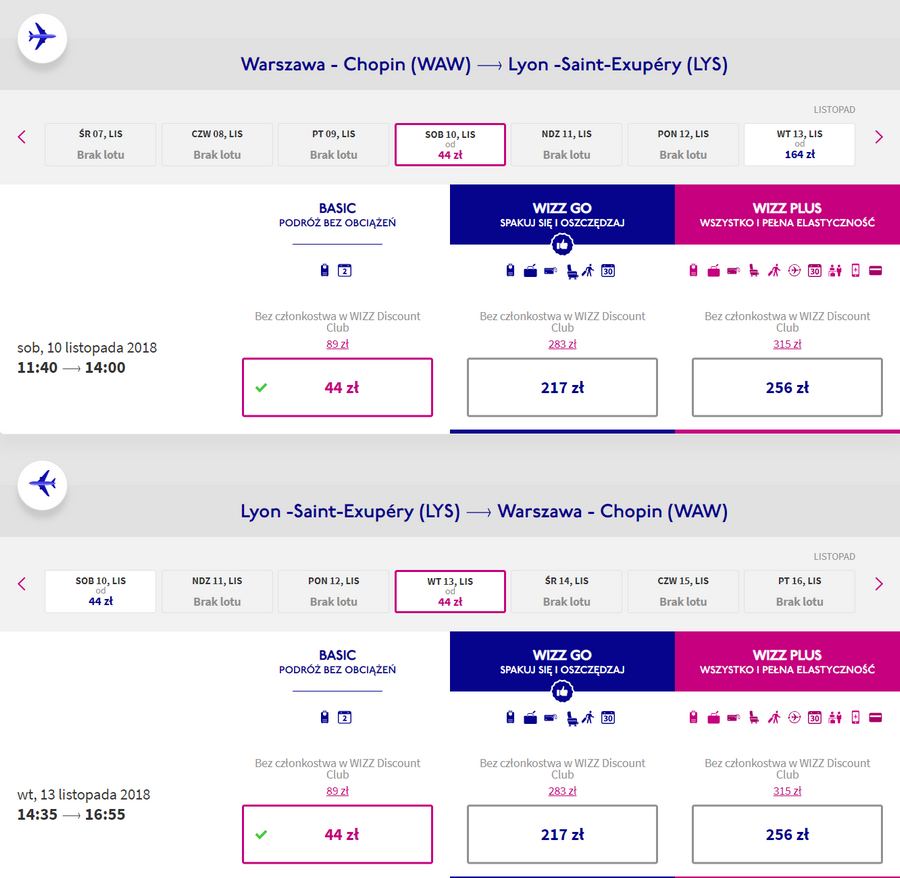The image size is (900, 878).
Task: Click the outbound flight airplane icon
Action: [42, 38]
